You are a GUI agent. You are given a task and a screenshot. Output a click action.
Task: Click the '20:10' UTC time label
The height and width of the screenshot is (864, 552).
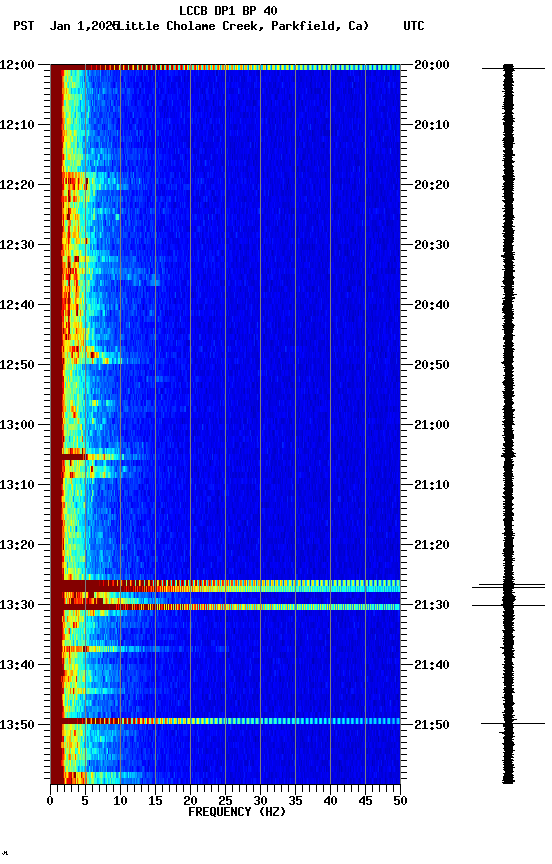432,125
